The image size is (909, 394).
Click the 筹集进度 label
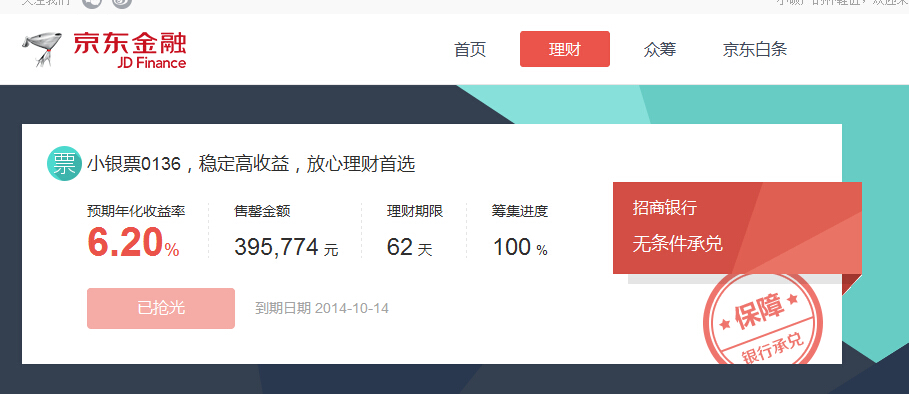520,211
